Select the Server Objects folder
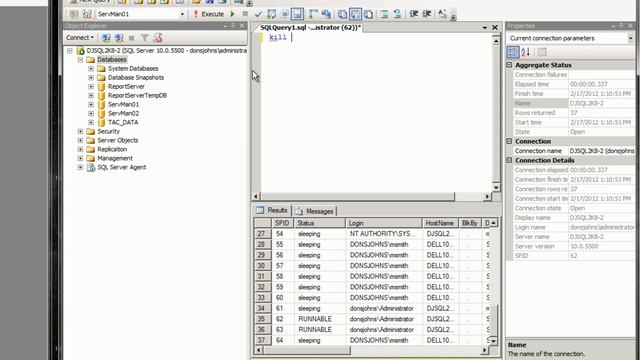This screenshot has height=360, width=640. [118, 140]
